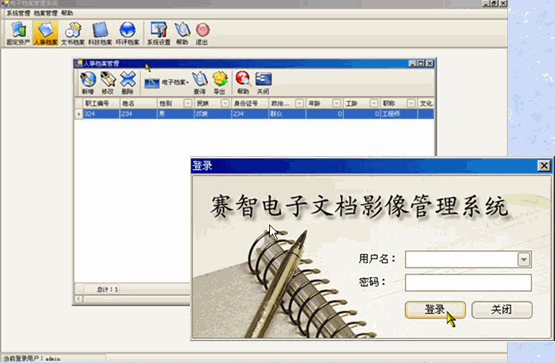Open the 系统管理 menu

(18, 13)
